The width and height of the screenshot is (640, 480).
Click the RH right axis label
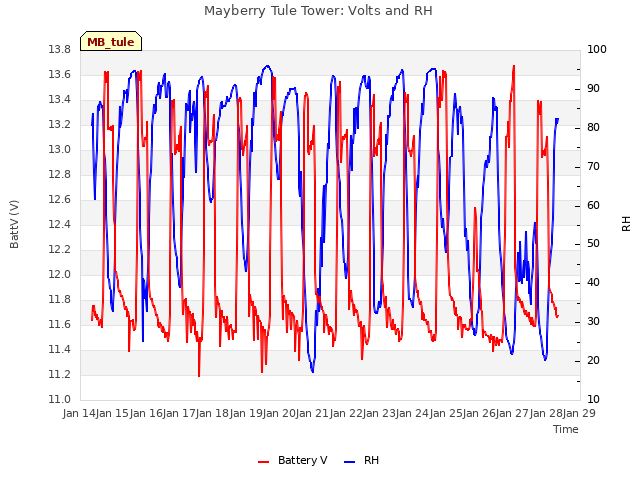(626, 224)
